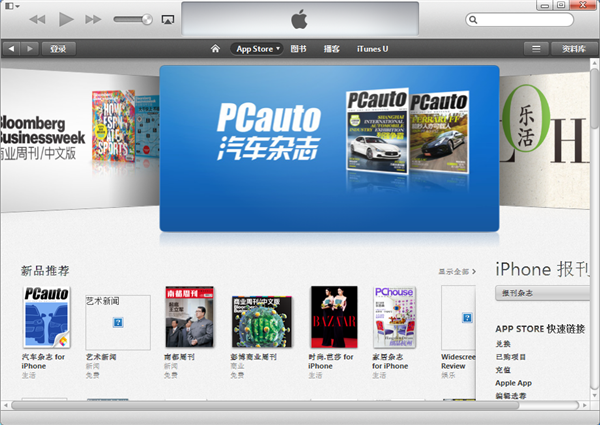Open the 艺术新闻 app placeholder icon

pyautogui.click(x=118, y=322)
